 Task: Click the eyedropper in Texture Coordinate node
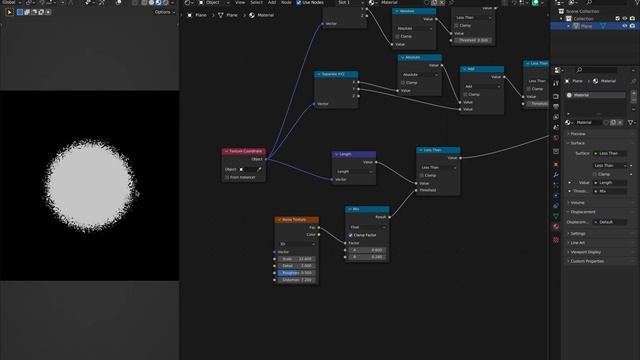(x=259, y=169)
